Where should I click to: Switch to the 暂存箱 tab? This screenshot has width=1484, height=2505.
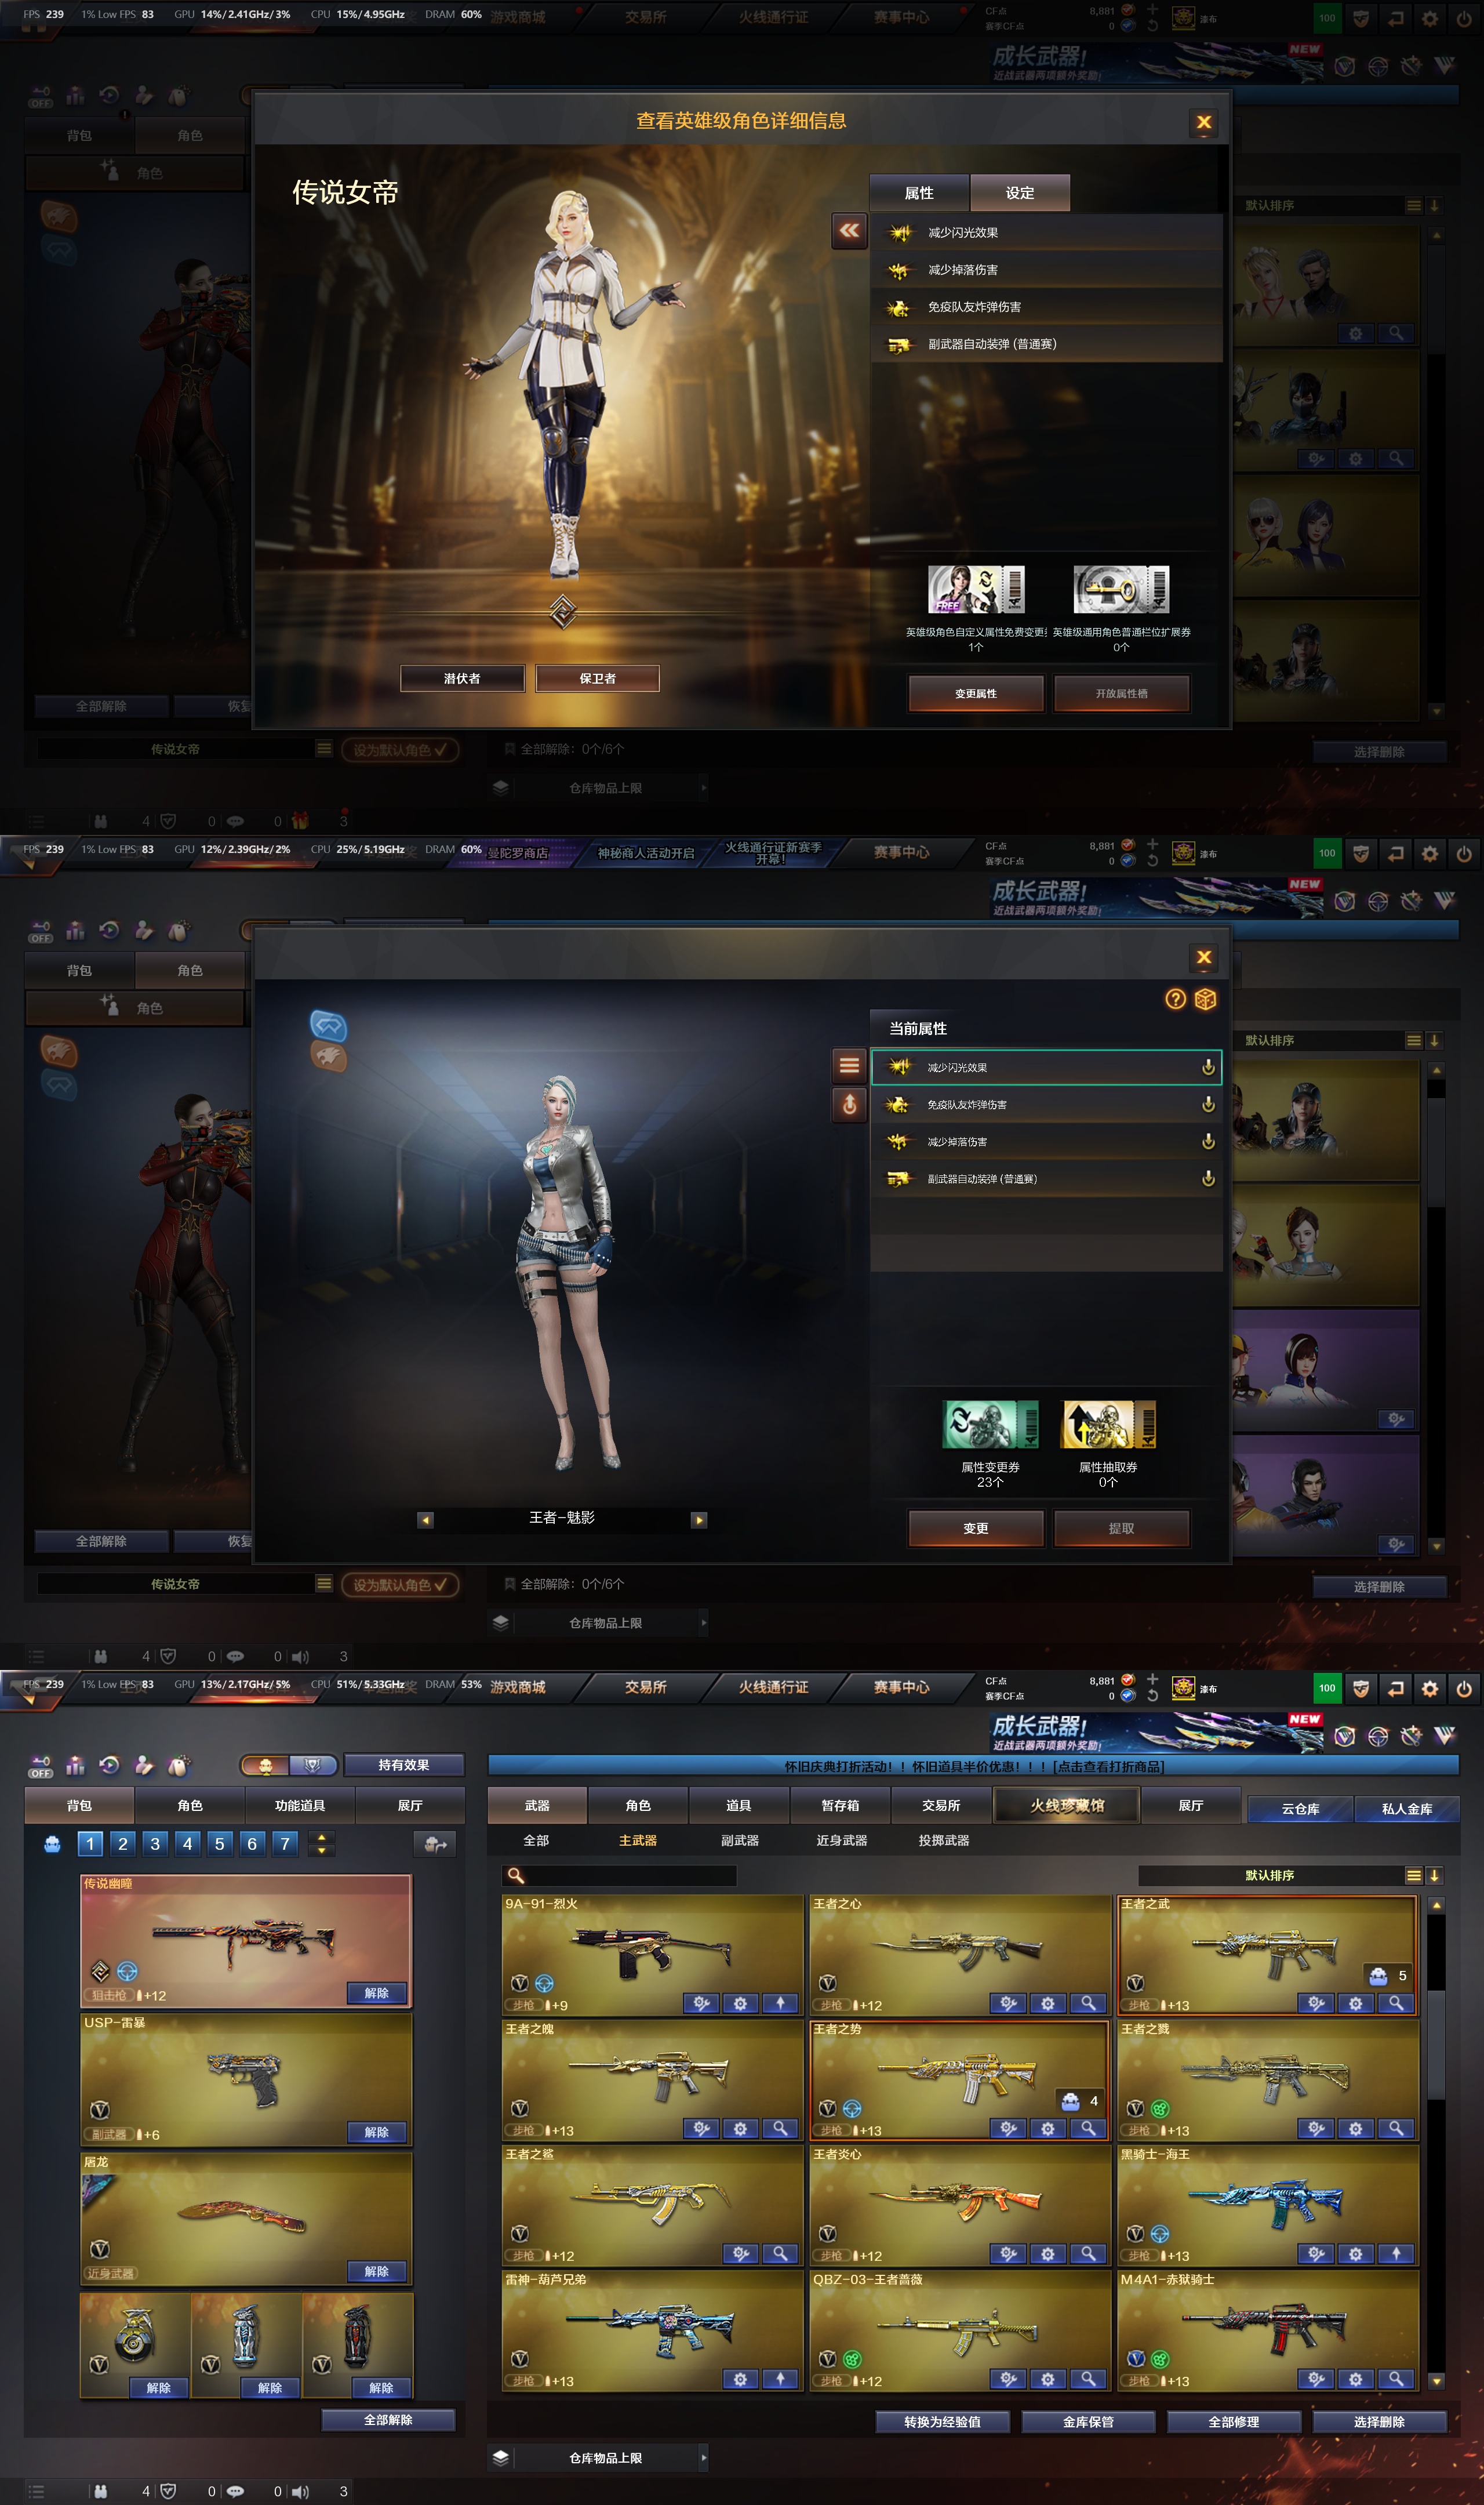point(840,1805)
